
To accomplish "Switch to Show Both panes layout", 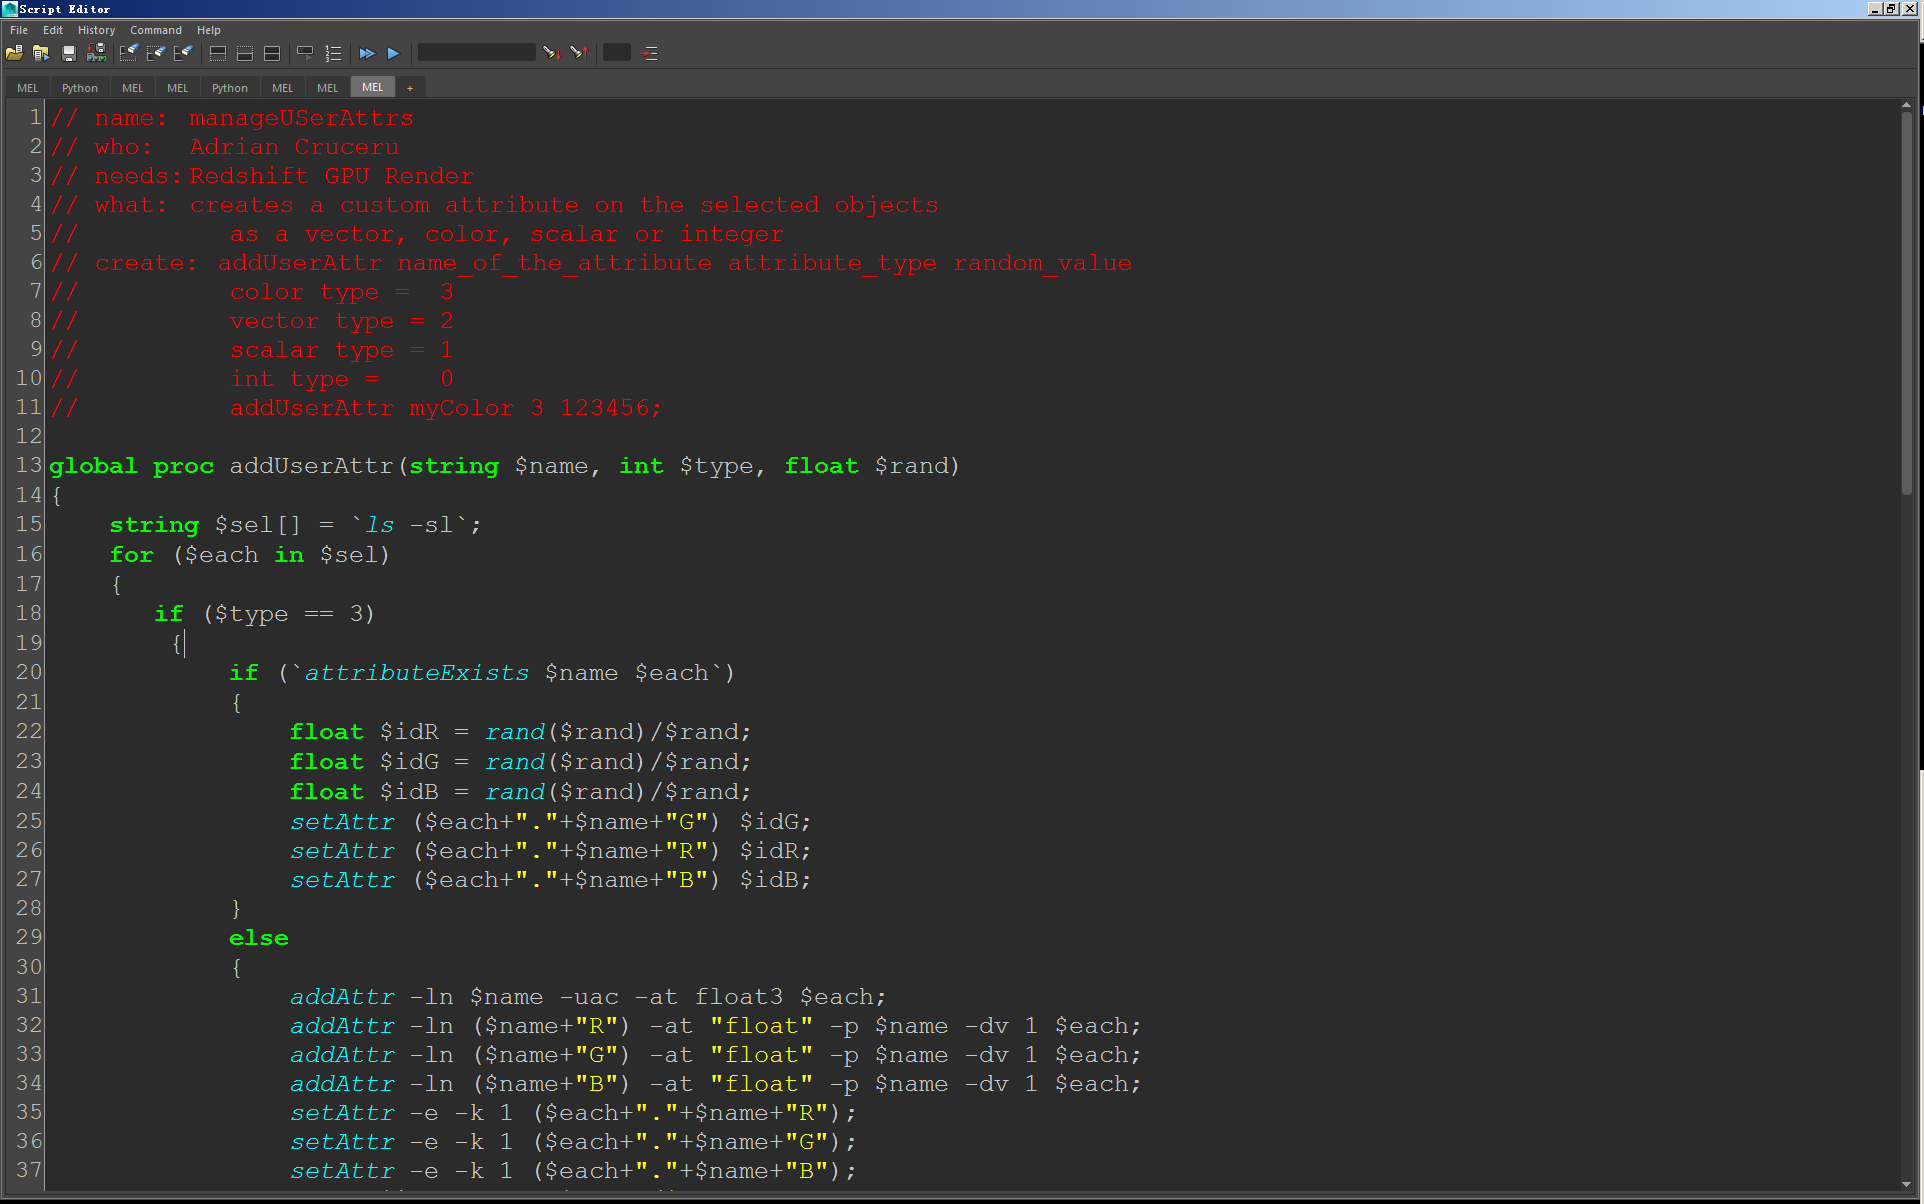I will point(272,53).
